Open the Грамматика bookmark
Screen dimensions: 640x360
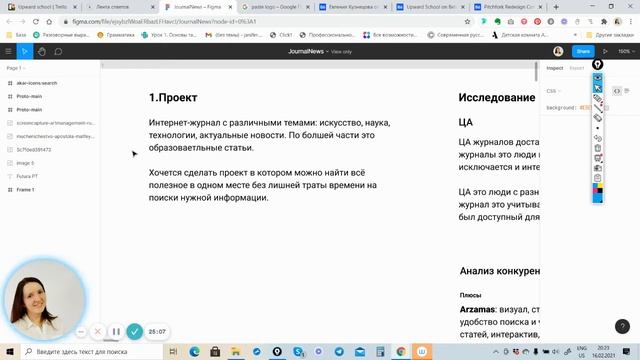[x=116, y=35]
